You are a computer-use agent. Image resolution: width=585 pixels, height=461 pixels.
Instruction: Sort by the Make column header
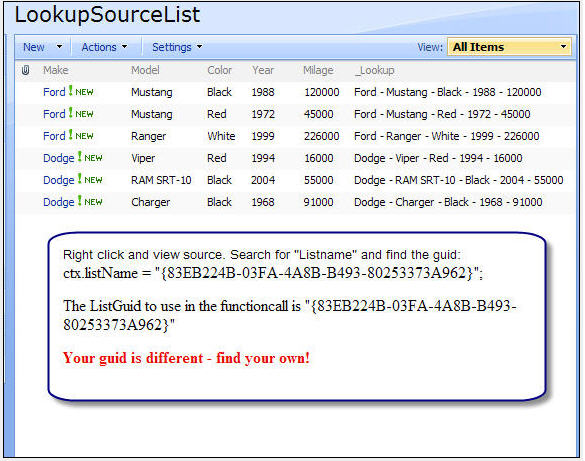pyautogui.click(x=56, y=70)
